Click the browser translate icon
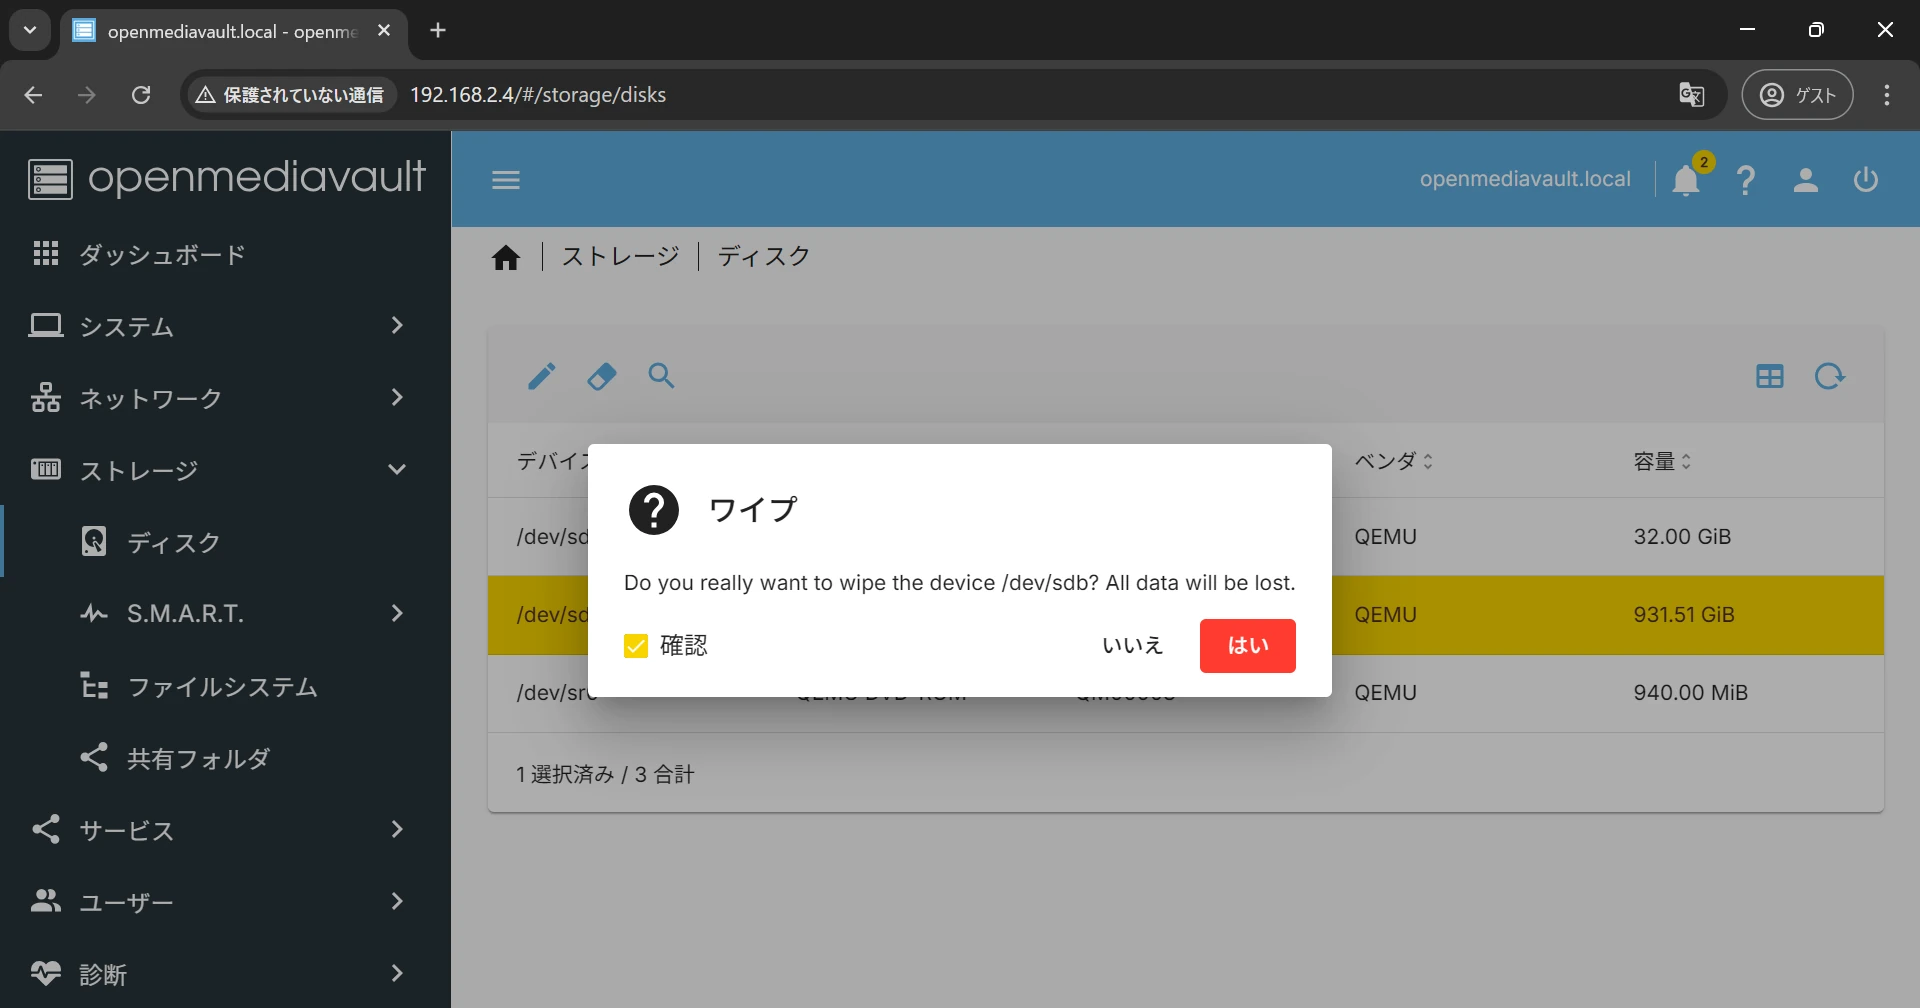The height and width of the screenshot is (1008, 1920). click(1691, 95)
